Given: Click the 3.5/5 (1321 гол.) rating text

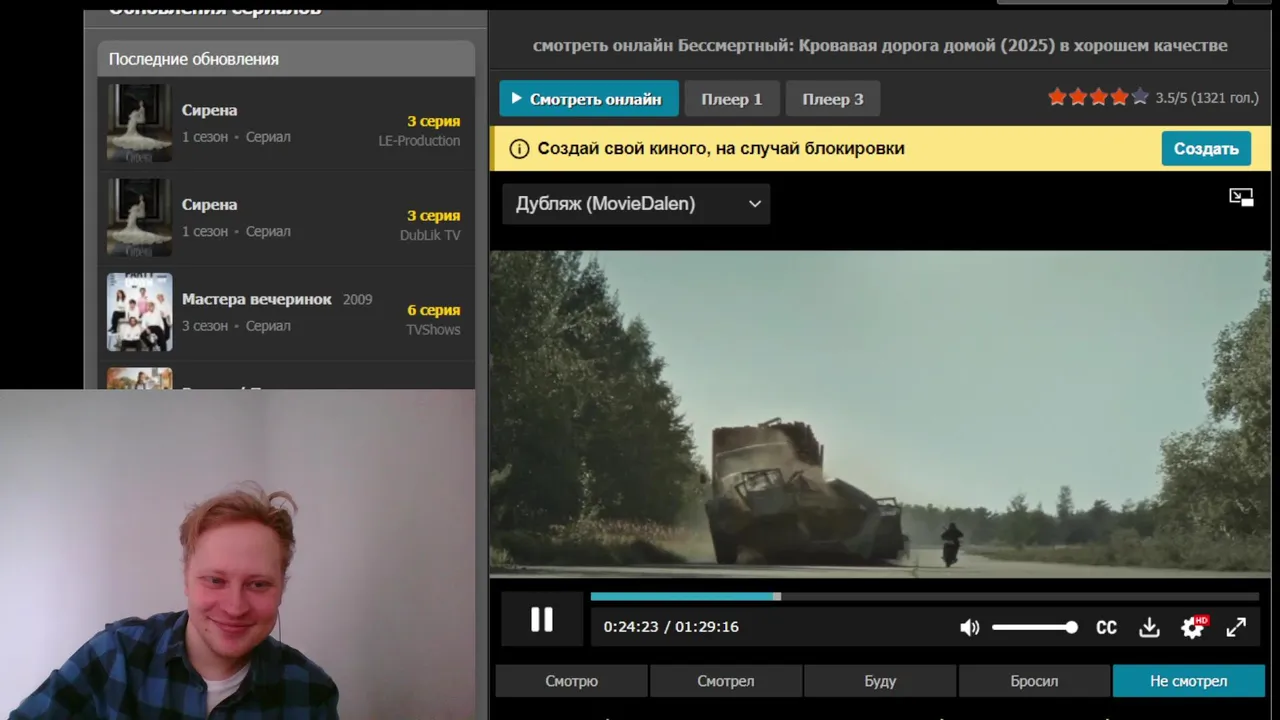Looking at the screenshot, I should coord(1207,98).
